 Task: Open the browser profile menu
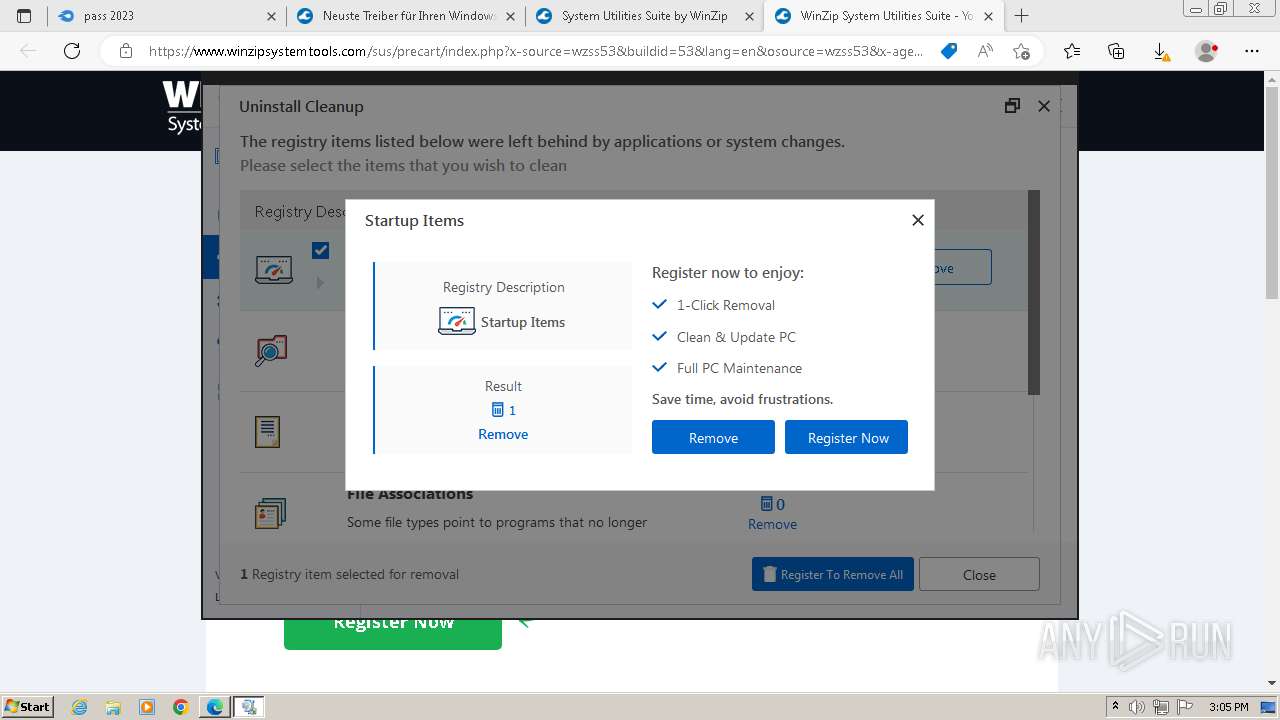pos(1207,51)
